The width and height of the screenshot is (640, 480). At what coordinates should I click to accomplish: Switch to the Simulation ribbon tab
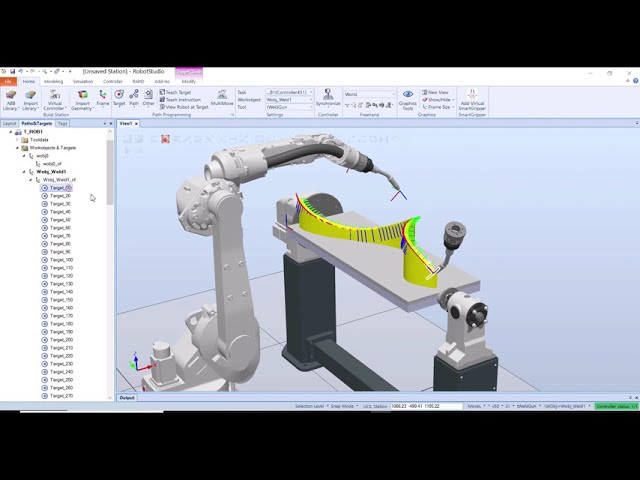(x=83, y=82)
